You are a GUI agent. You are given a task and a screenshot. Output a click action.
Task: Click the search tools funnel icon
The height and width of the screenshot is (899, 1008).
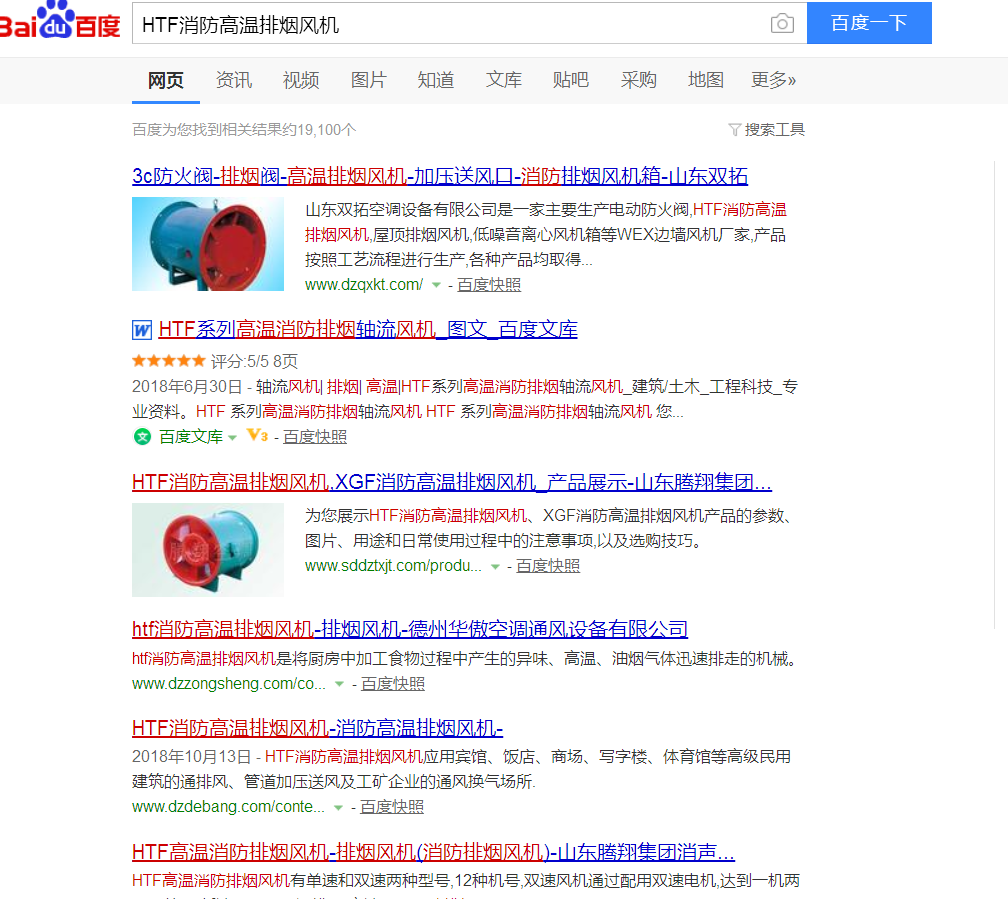(x=734, y=130)
